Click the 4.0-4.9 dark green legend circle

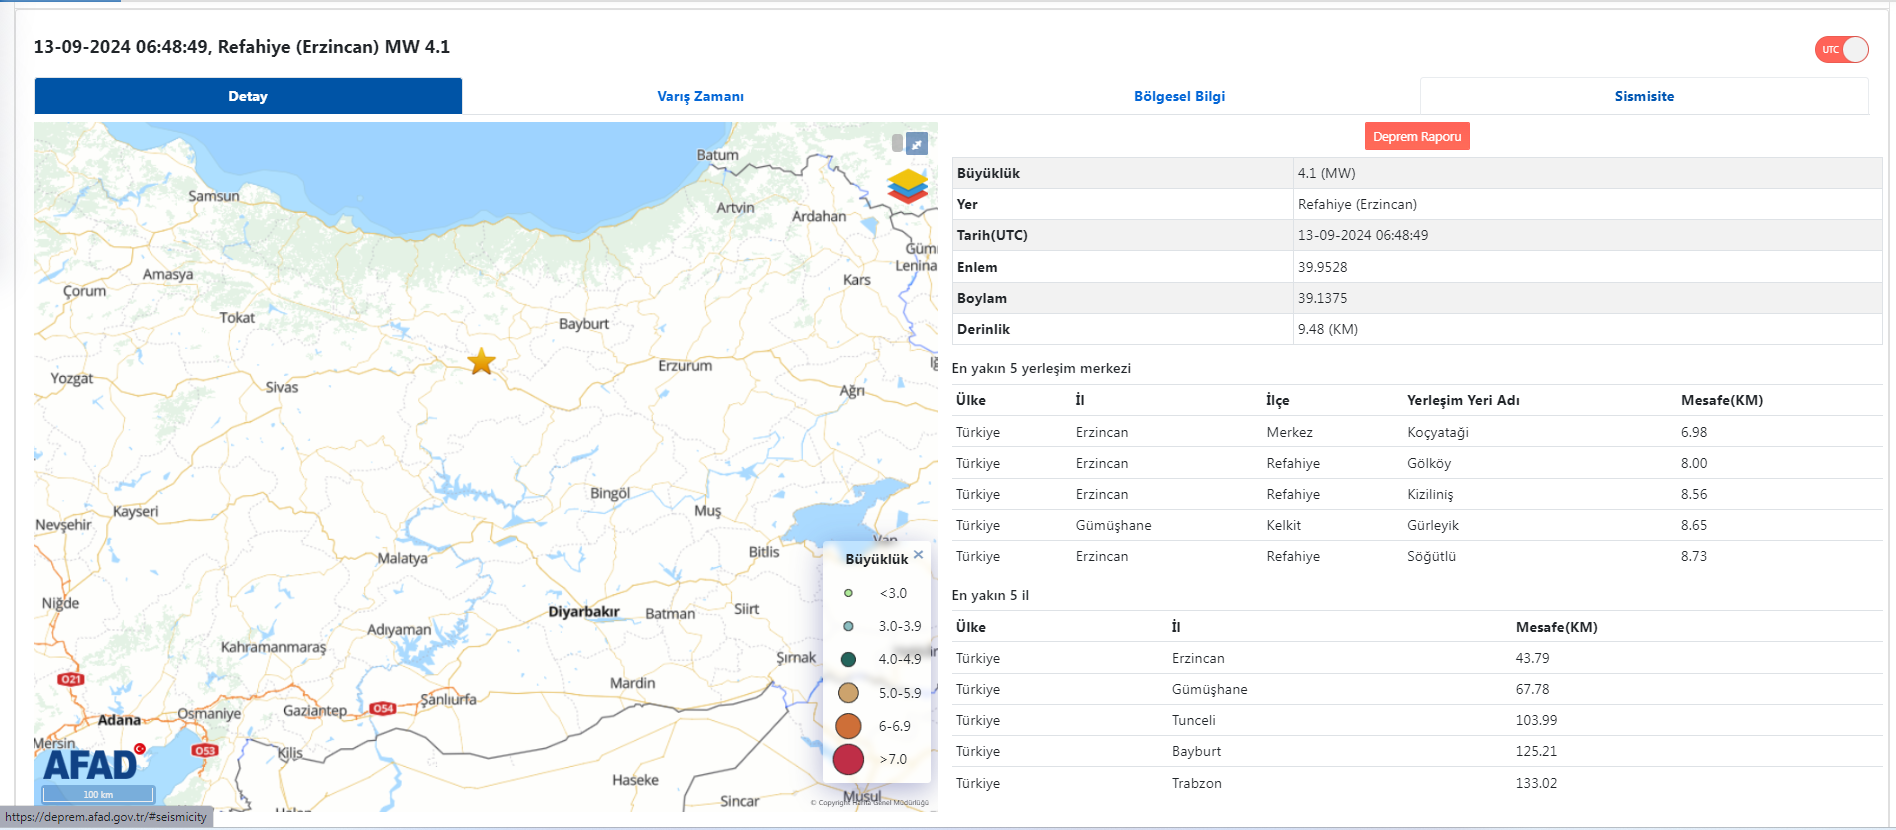(x=848, y=659)
